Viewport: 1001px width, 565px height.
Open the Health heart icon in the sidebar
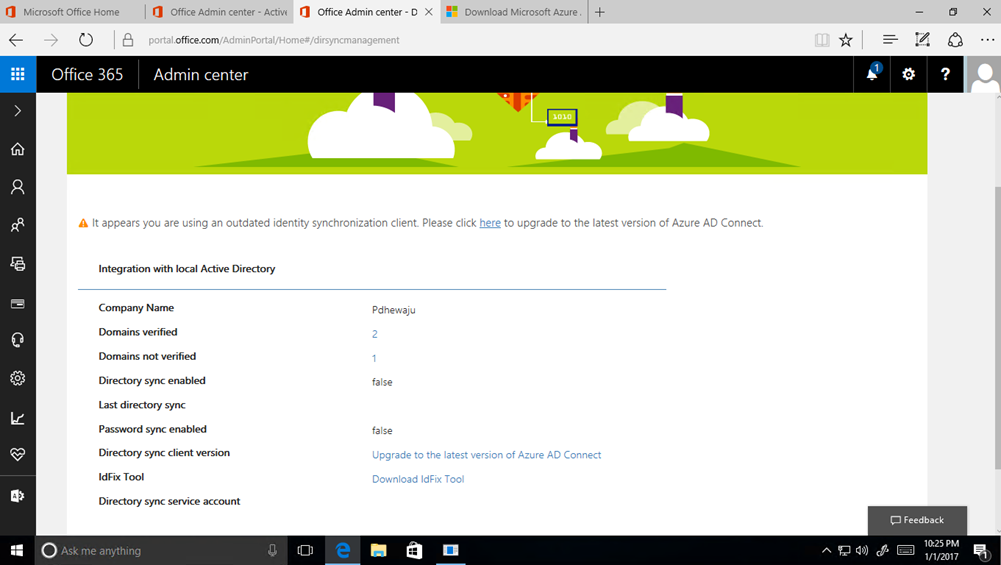[18, 454]
